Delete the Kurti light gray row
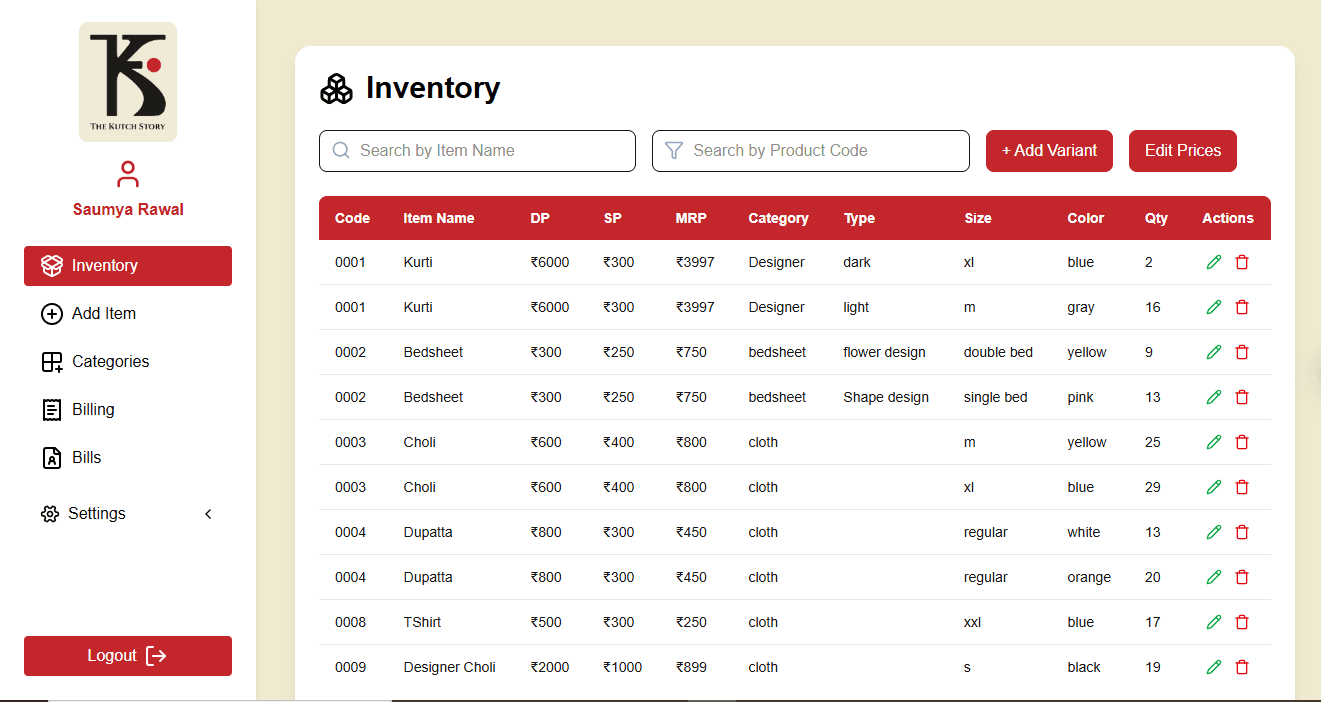This screenshot has width=1321, height=702. [x=1242, y=307]
